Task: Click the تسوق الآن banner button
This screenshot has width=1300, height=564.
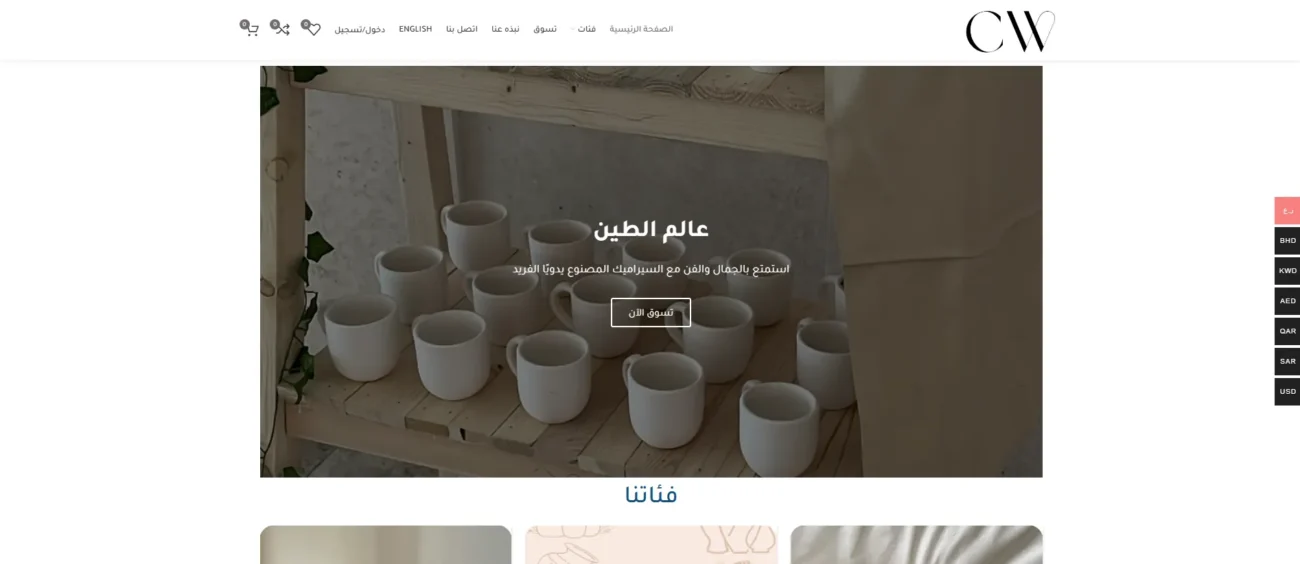Action: click(651, 312)
